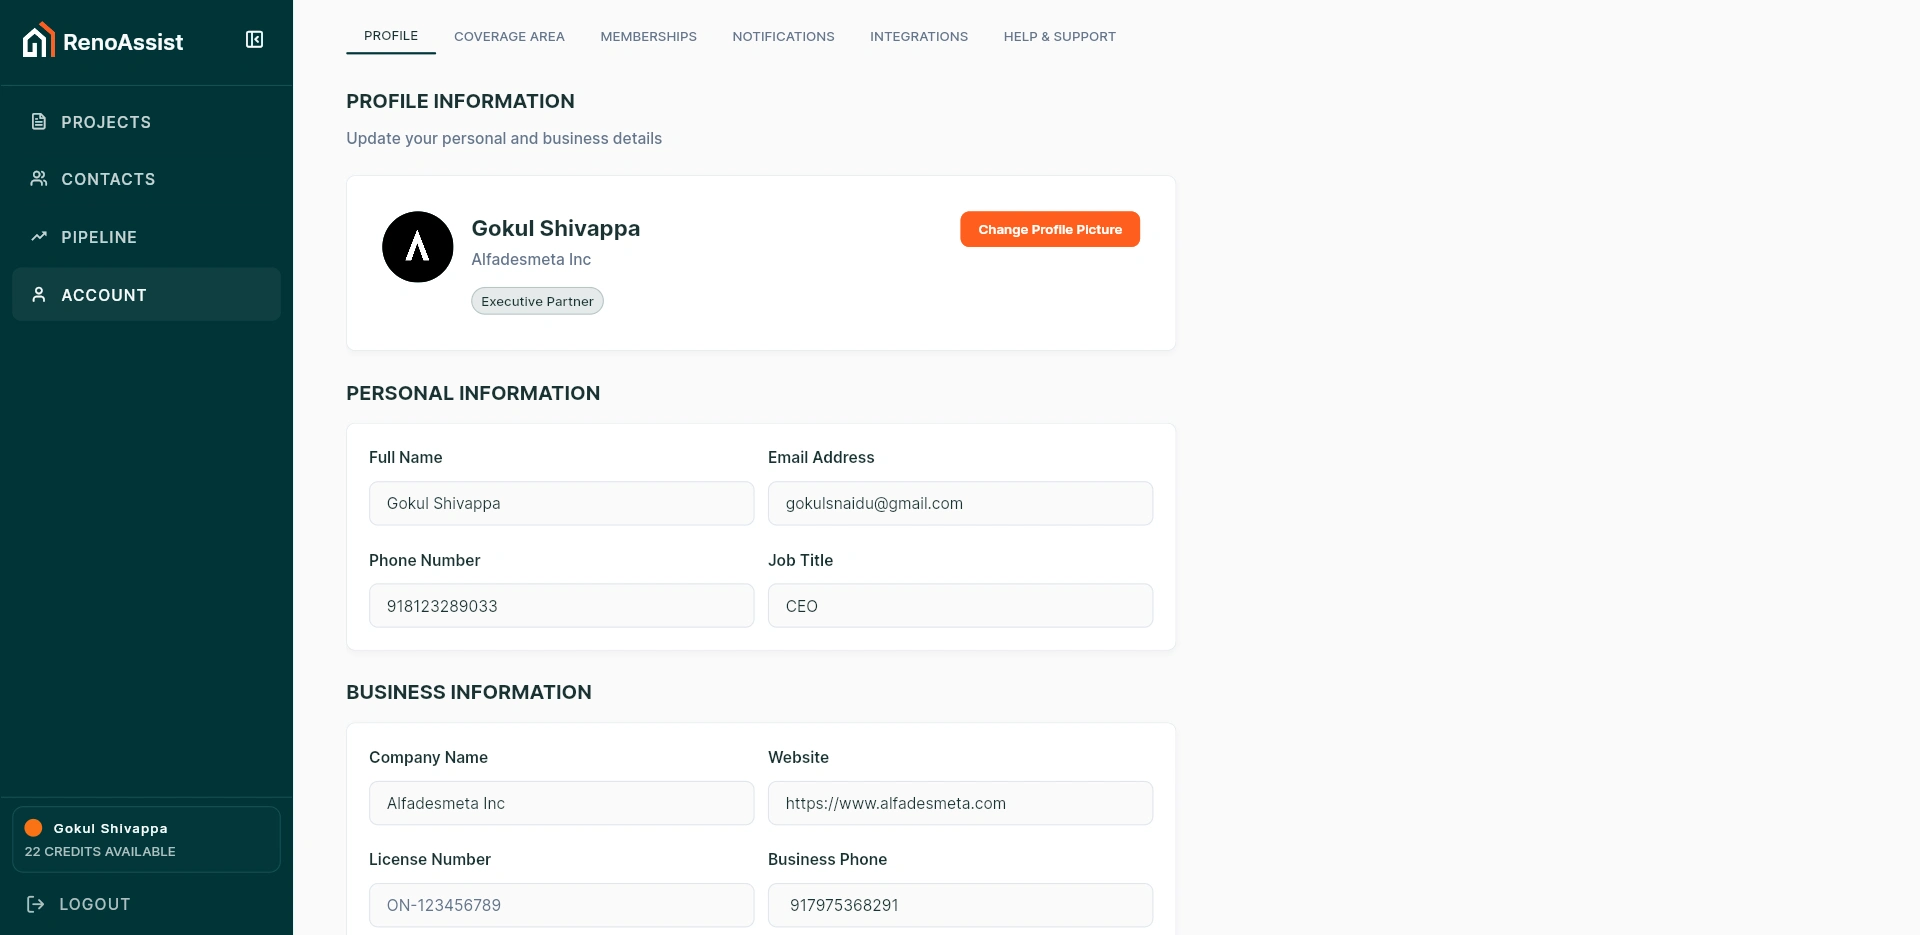1920x935 pixels.
Task: Select the Website input field
Action: point(960,804)
